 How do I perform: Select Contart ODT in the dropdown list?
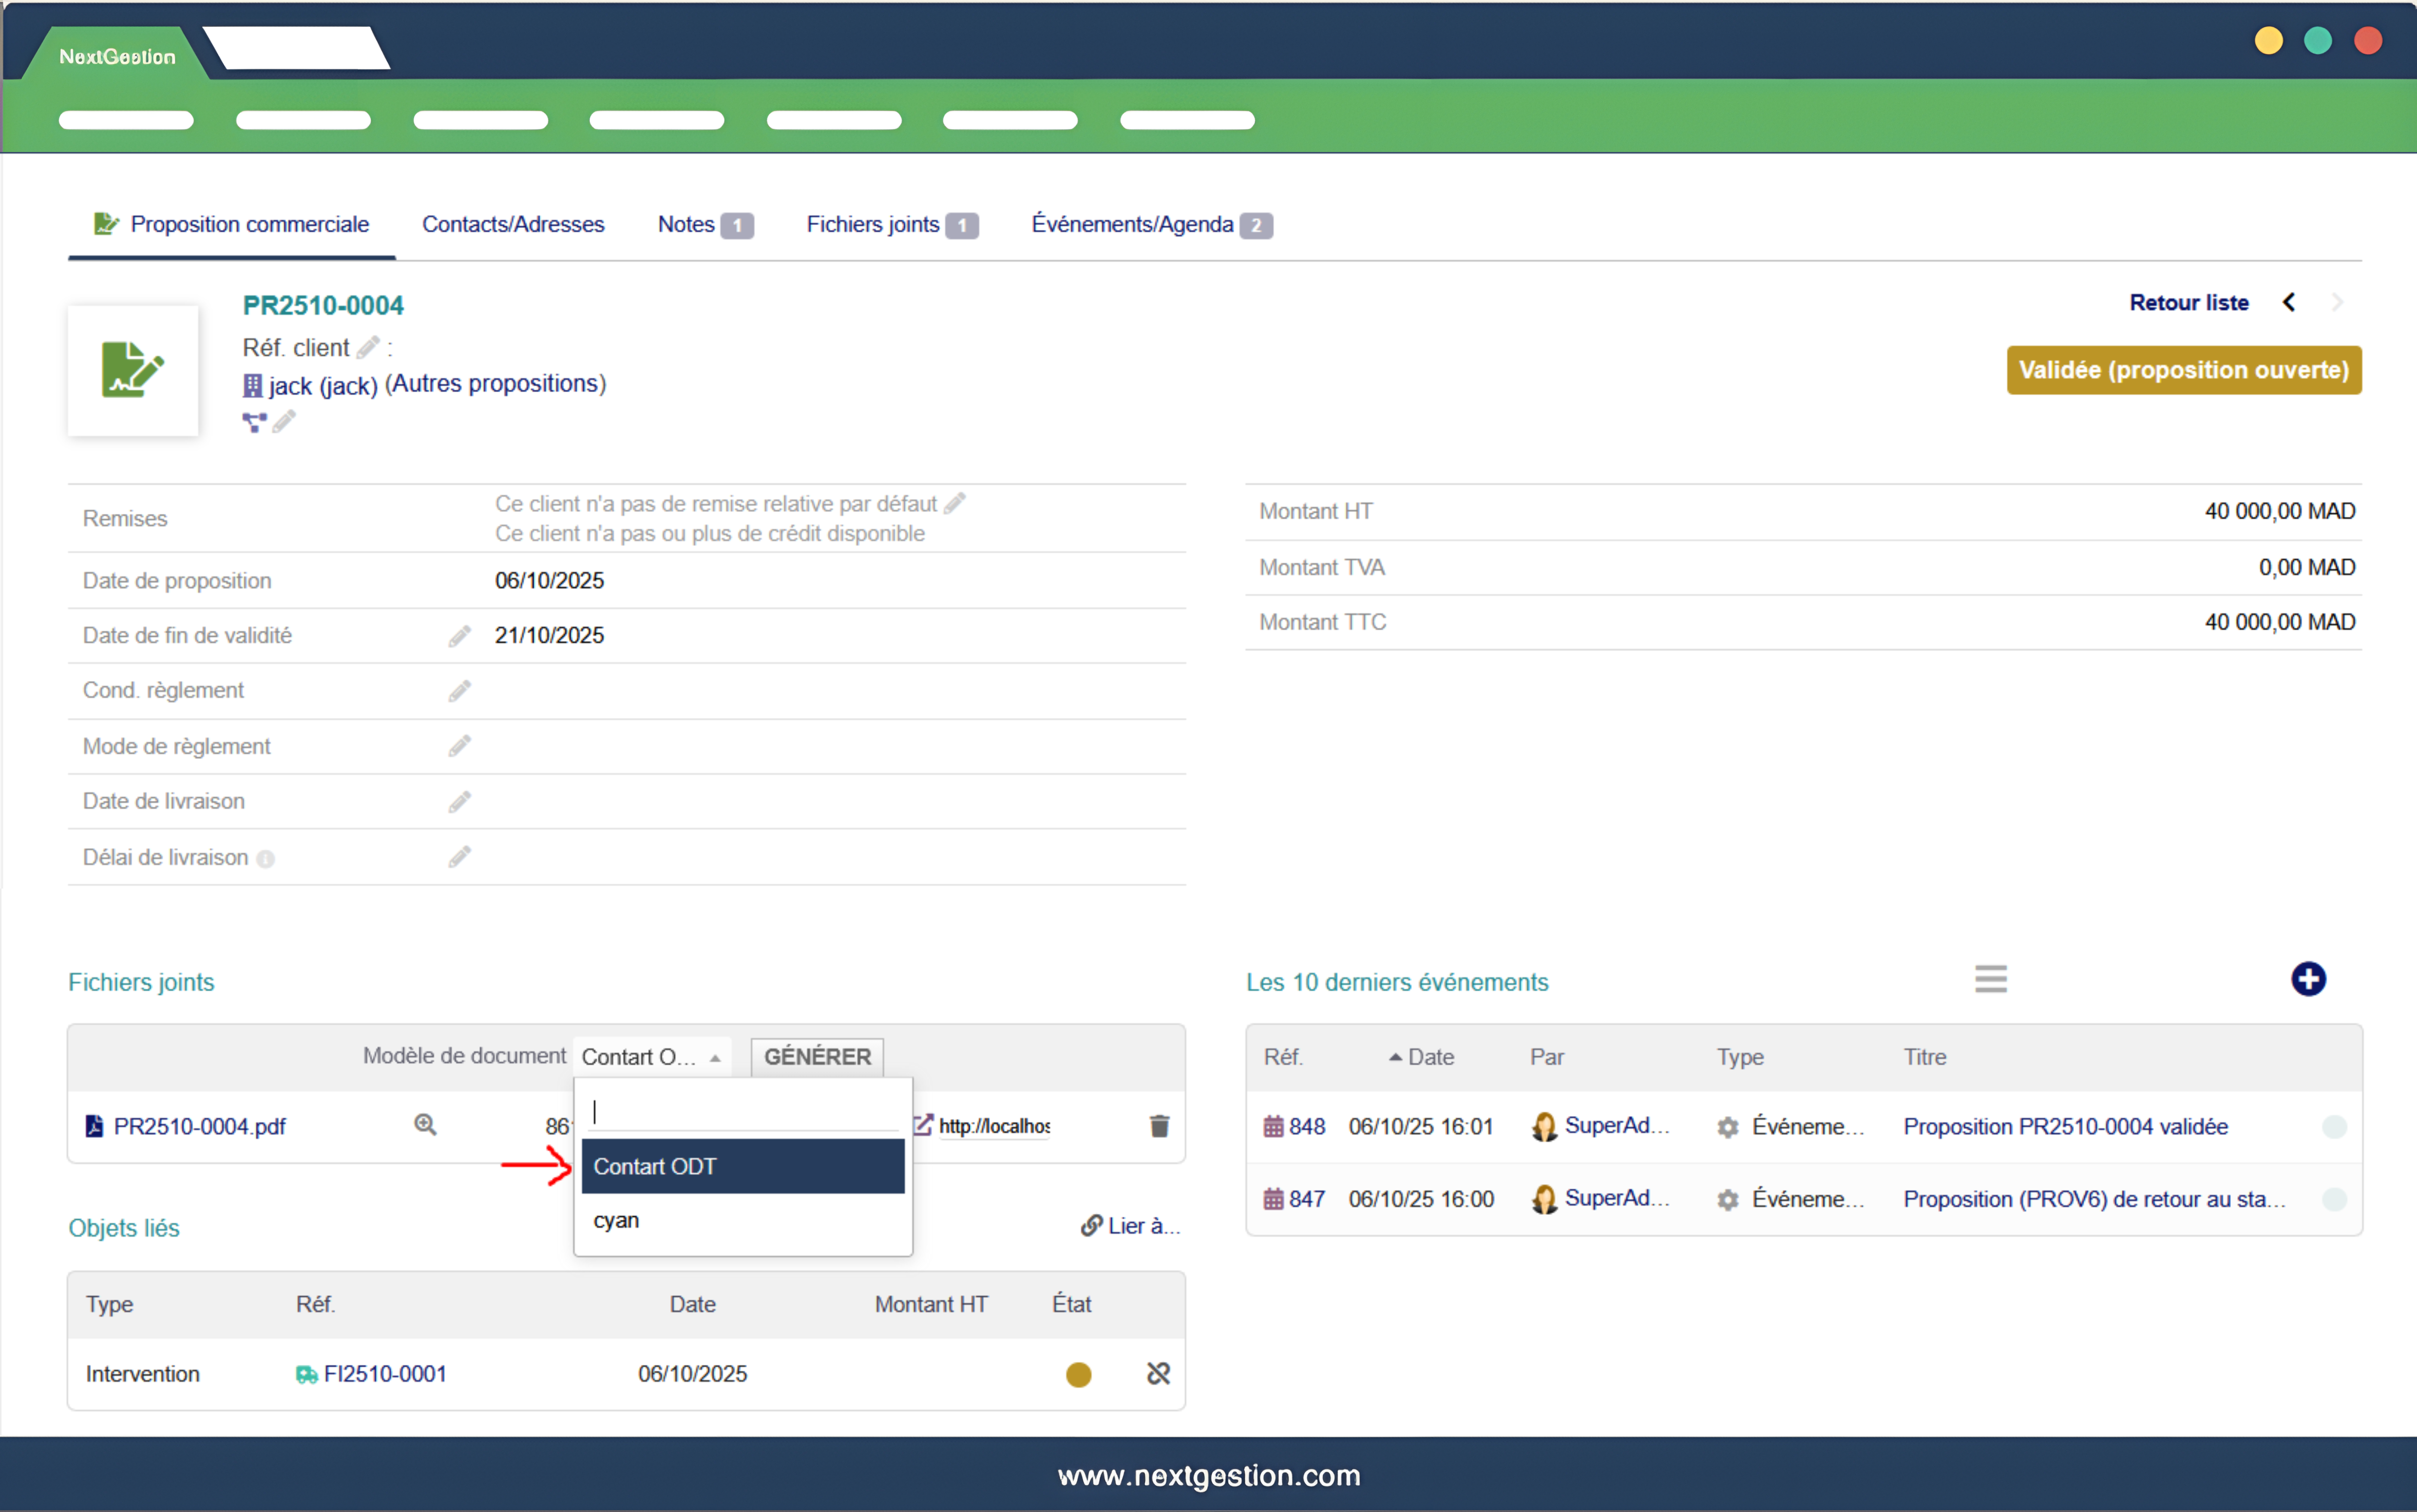[x=742, y=1166]
